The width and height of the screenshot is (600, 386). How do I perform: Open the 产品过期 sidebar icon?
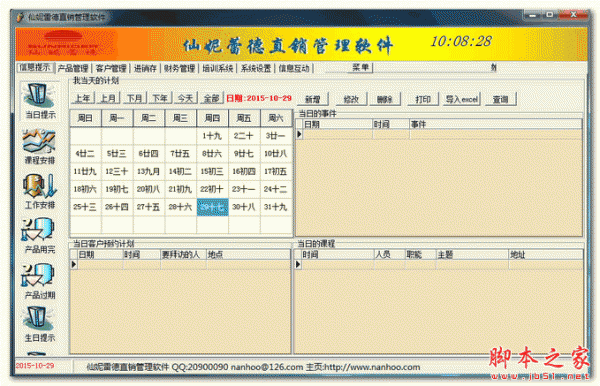click(40, 282)
